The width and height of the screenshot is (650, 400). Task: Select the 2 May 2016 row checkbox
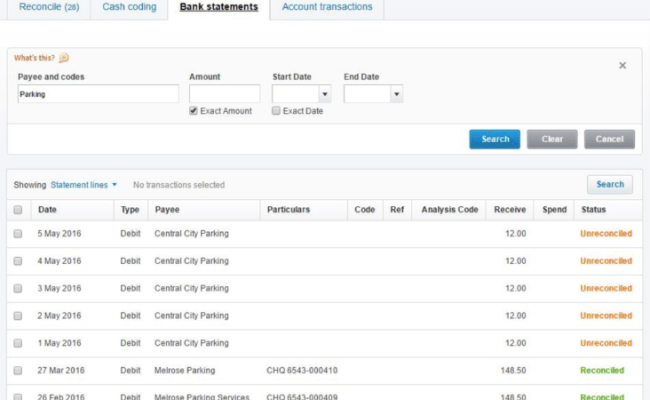click(x=18, y=316)
